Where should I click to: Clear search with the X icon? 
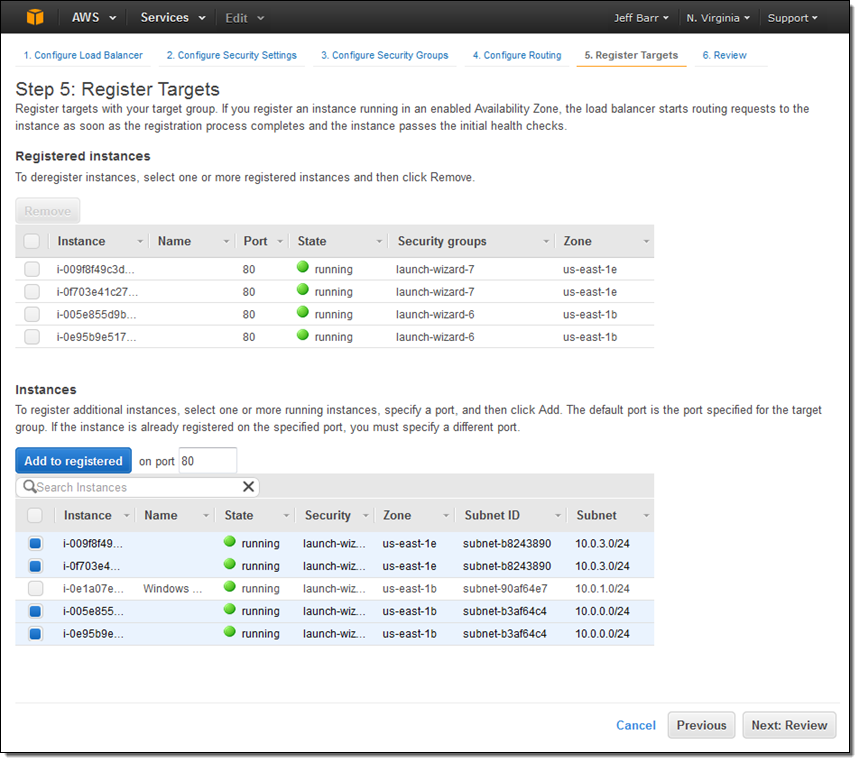tap(249, 487)
